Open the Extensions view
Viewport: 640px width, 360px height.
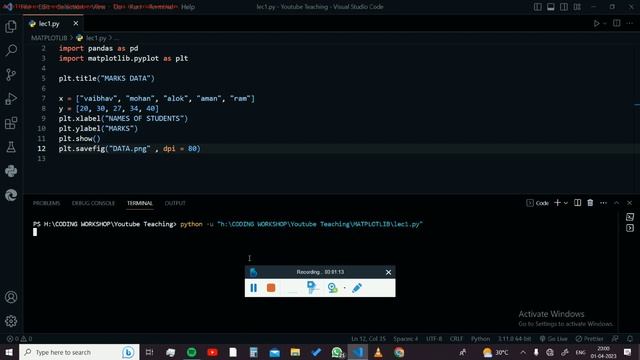coord(11,122)
